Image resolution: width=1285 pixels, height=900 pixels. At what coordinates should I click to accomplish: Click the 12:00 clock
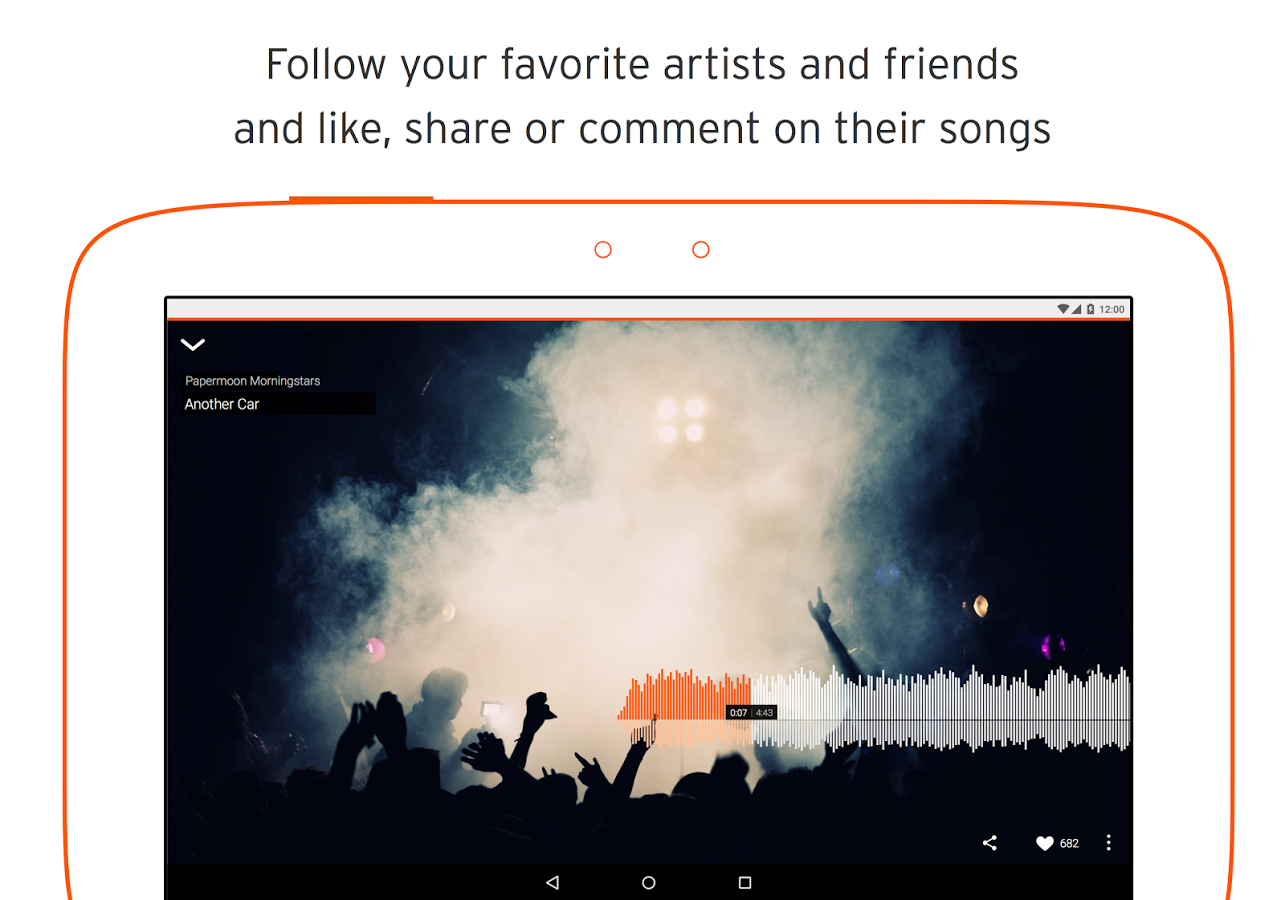(1112, 309)
